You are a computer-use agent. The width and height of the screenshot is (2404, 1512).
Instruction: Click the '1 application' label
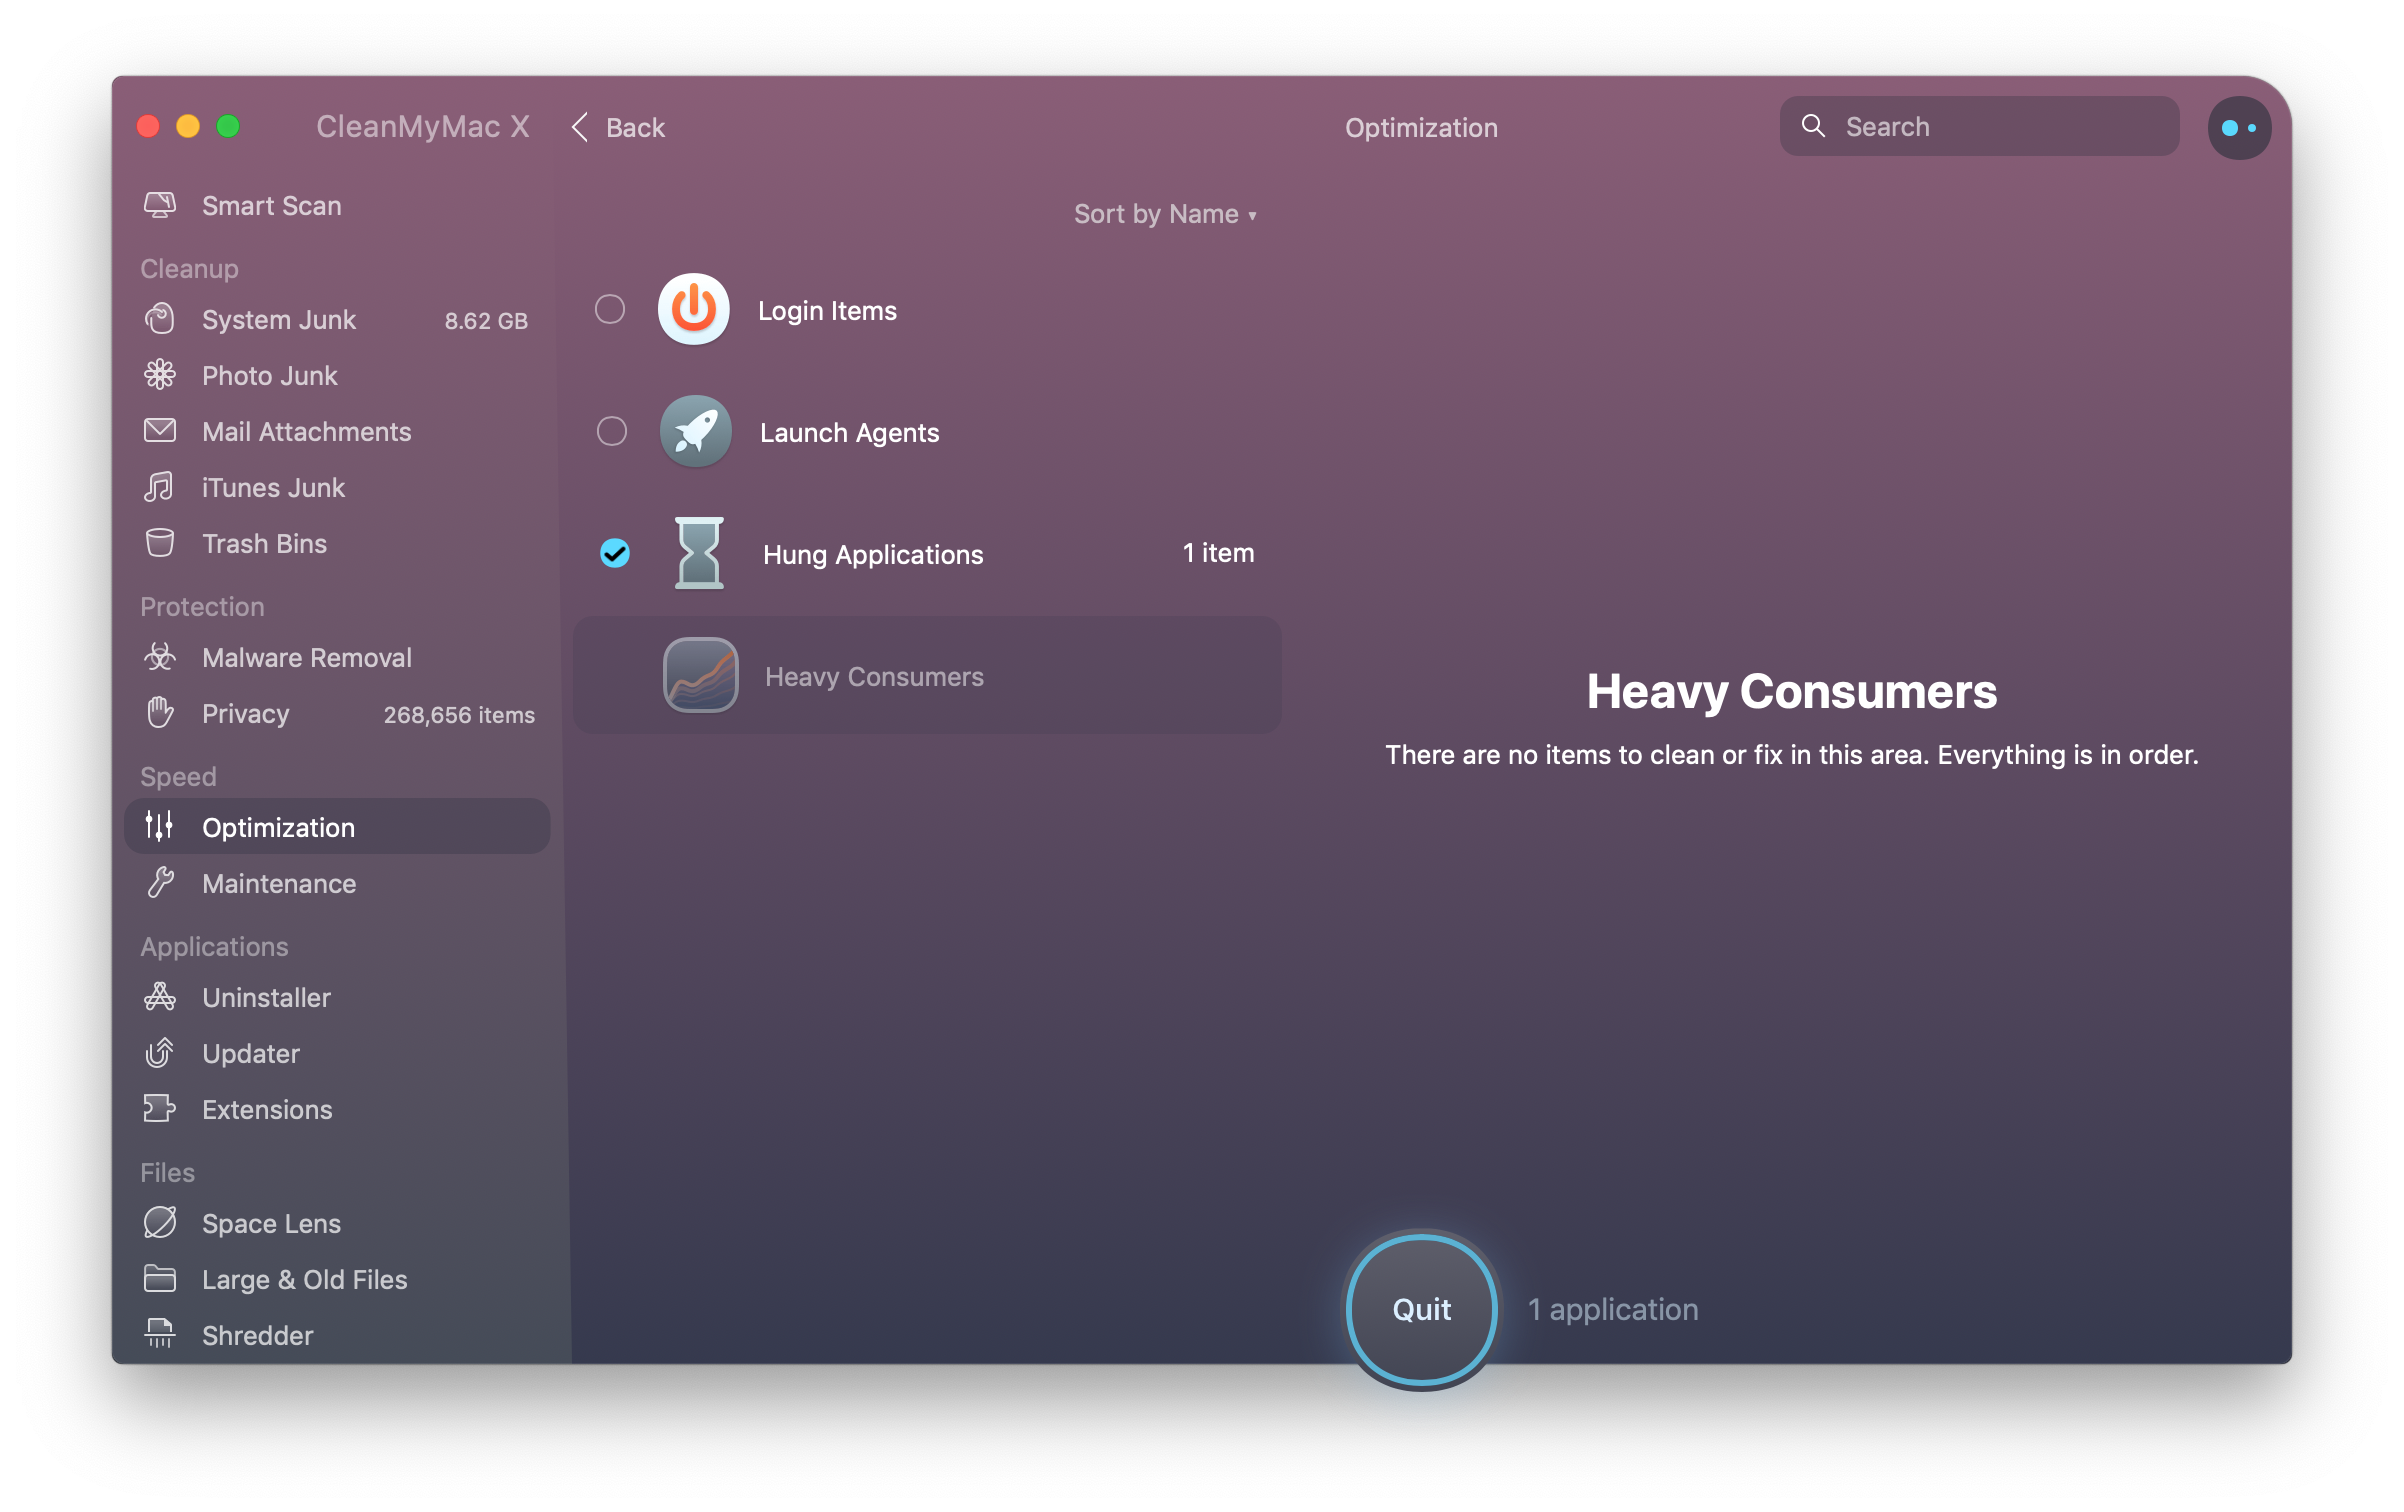tap(1613, 1309)
